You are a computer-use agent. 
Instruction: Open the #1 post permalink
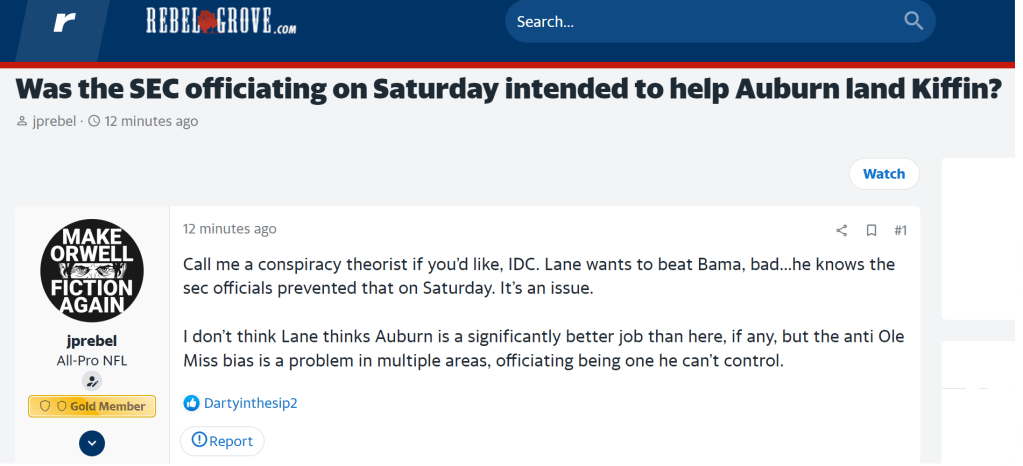pyautogui.click(x=900, y=231)
